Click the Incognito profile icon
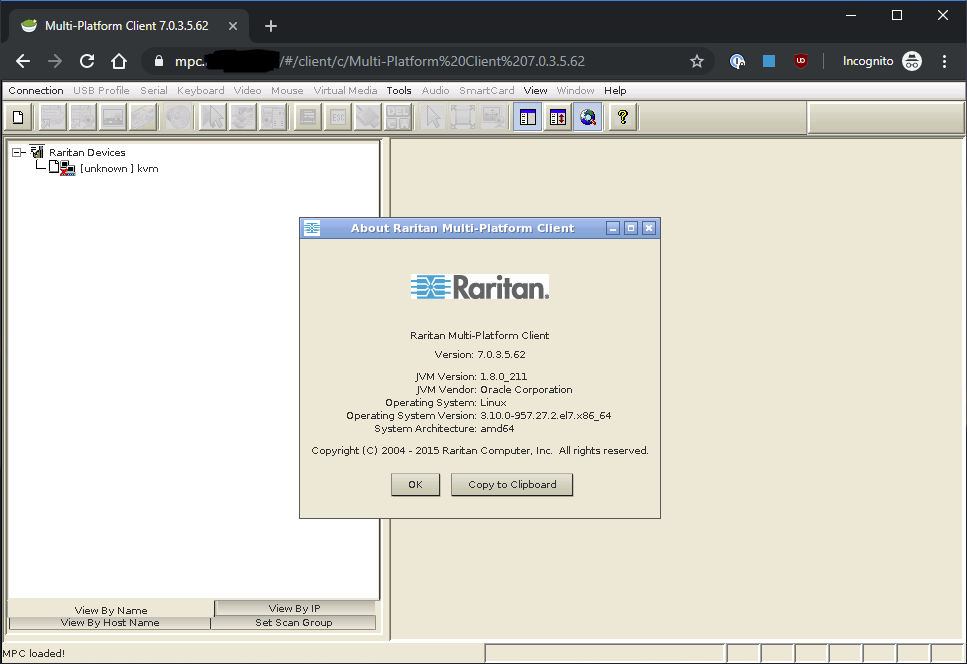967x664 pixels. point(912,61)
